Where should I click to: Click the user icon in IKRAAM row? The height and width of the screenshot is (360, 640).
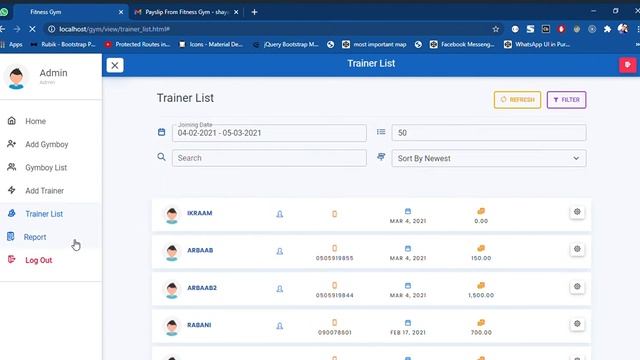(280, 214)
